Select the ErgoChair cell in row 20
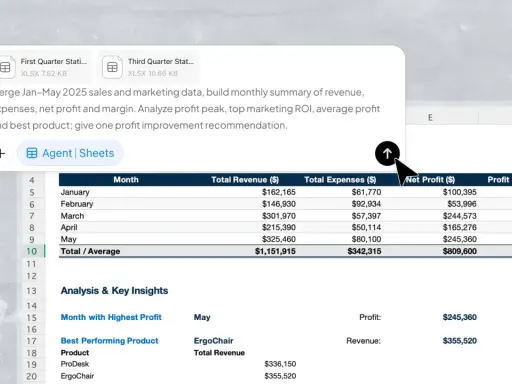512x384 pixels. pyautogui.click(x=77, y=376)
